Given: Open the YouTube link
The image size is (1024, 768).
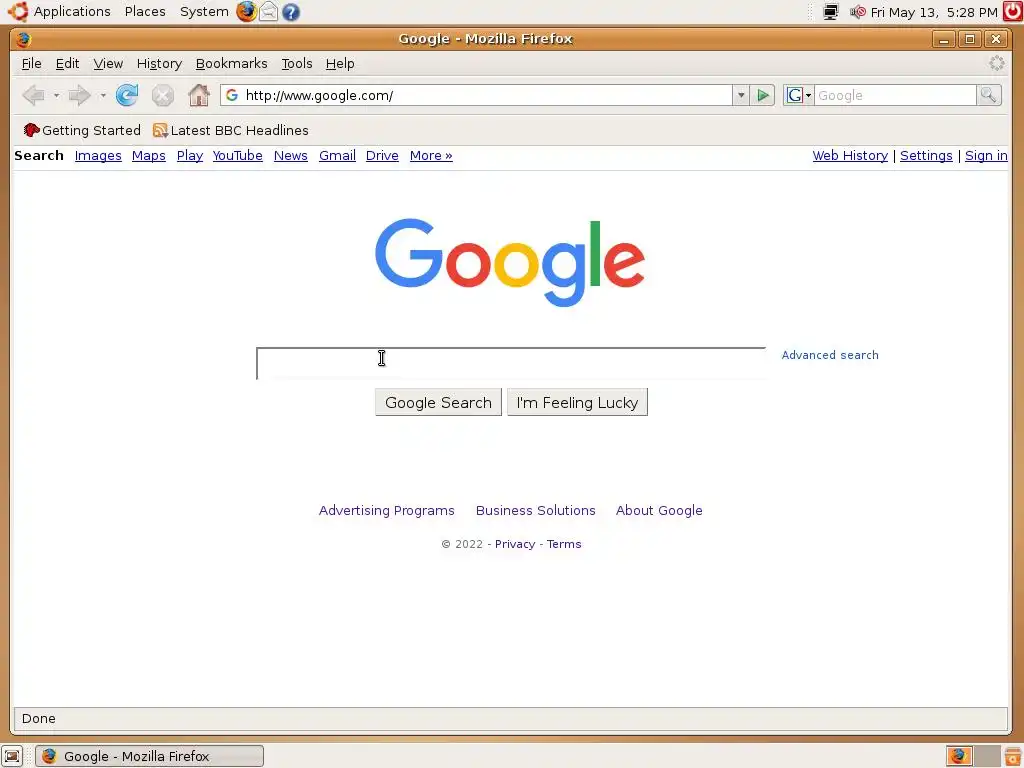Looking at the screenshot, I should [237, 155].
